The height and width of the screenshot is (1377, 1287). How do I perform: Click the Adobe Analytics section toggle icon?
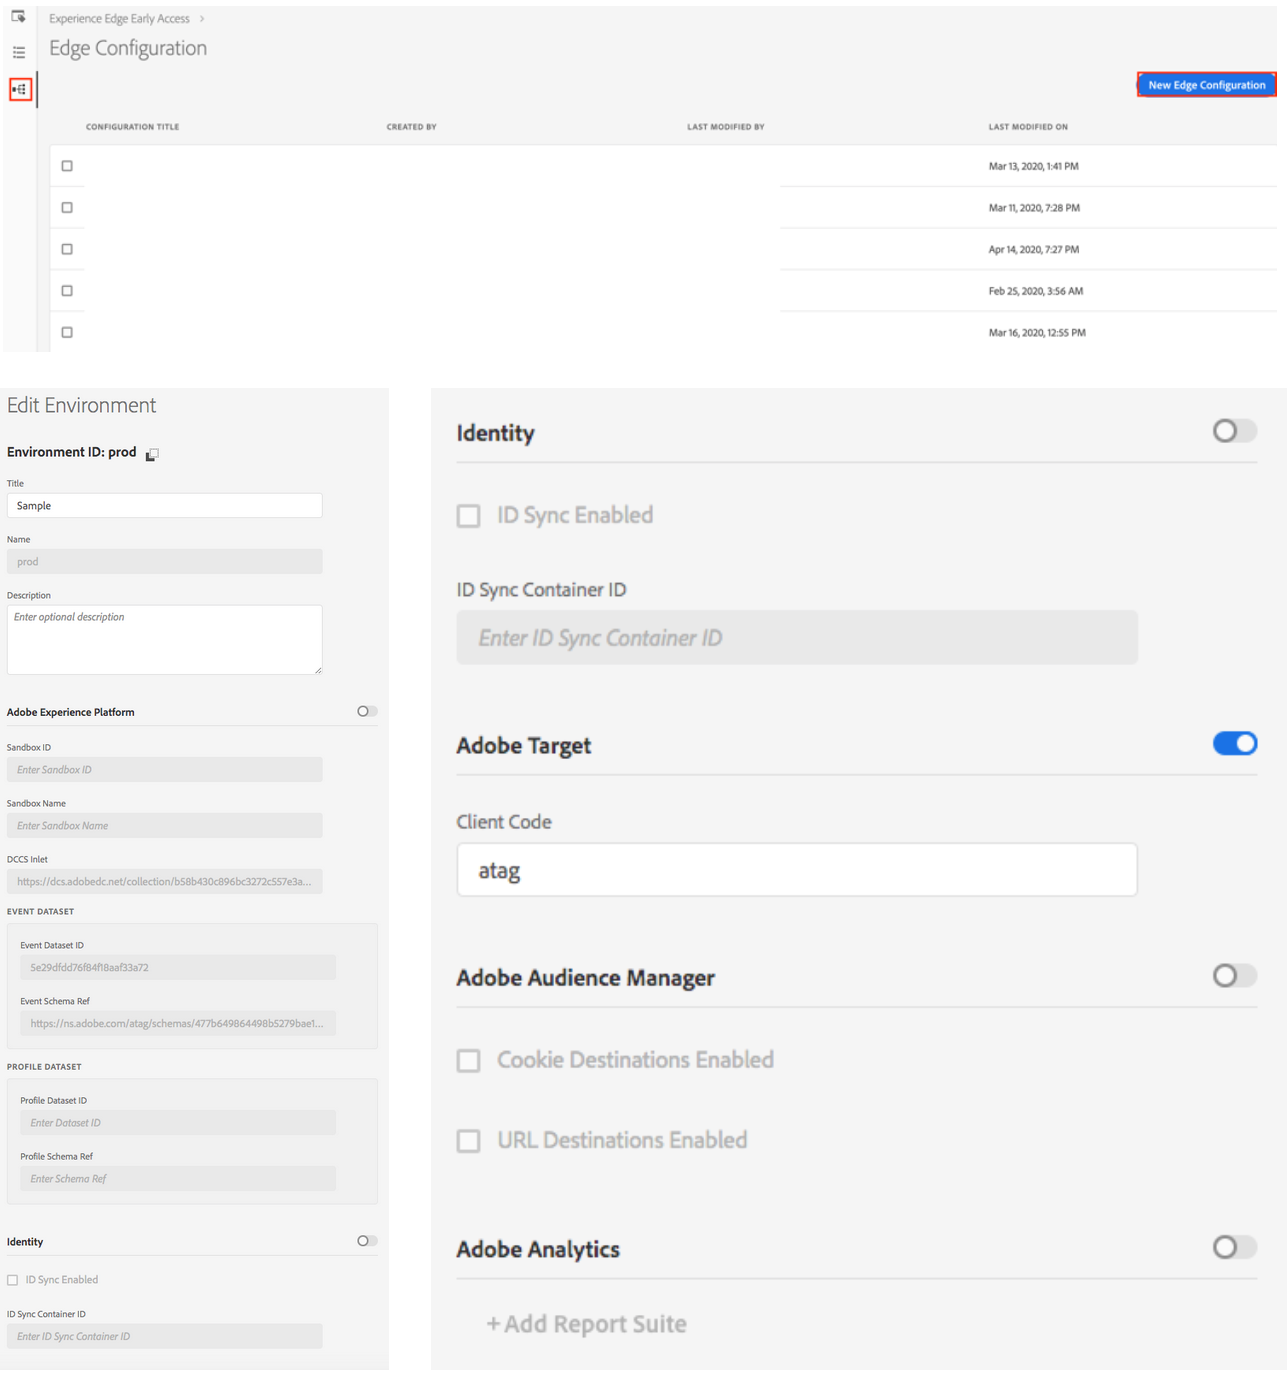(x=1234, y=1247)
